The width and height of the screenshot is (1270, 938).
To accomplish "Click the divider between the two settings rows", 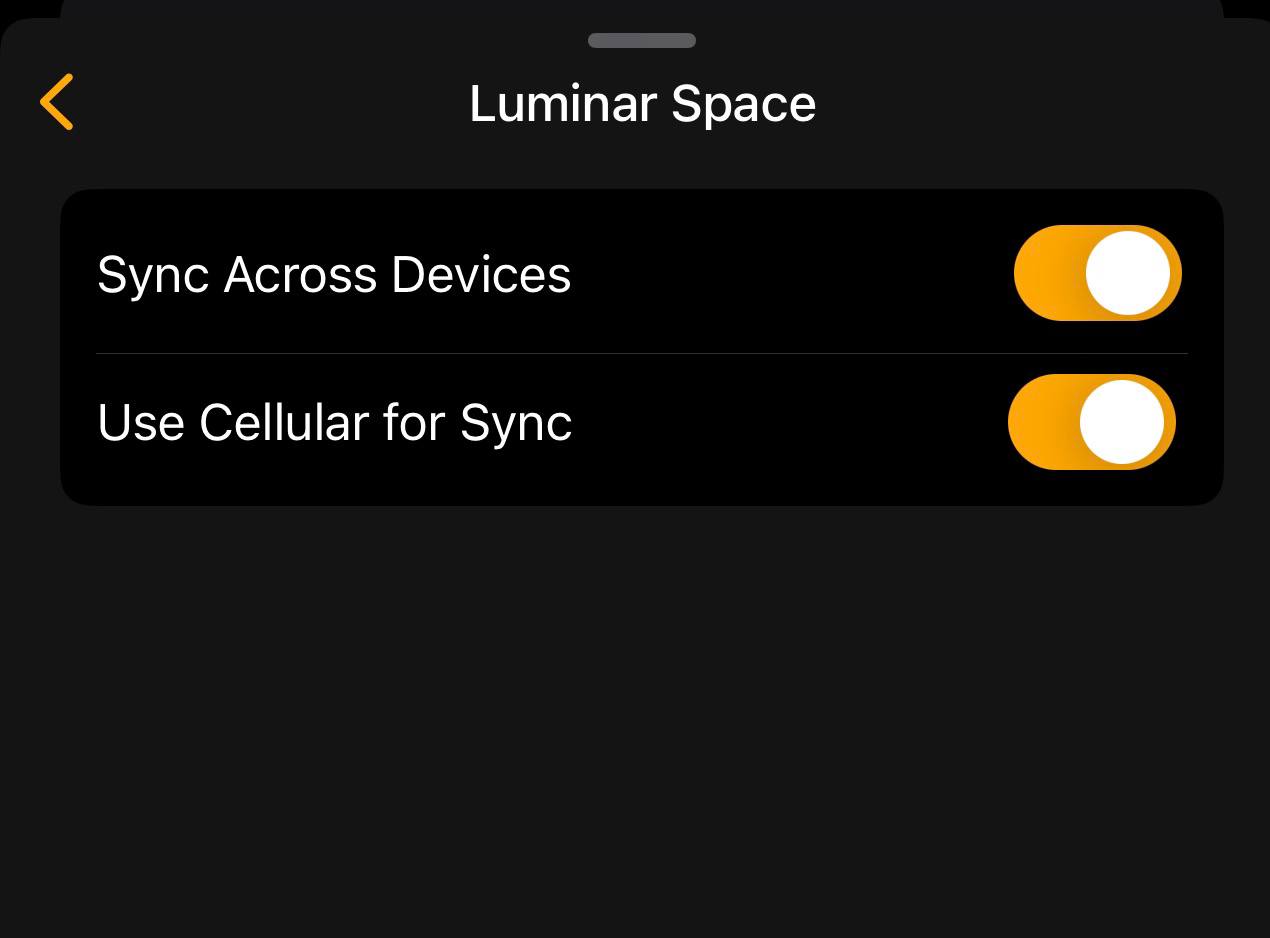I will 640,353.
